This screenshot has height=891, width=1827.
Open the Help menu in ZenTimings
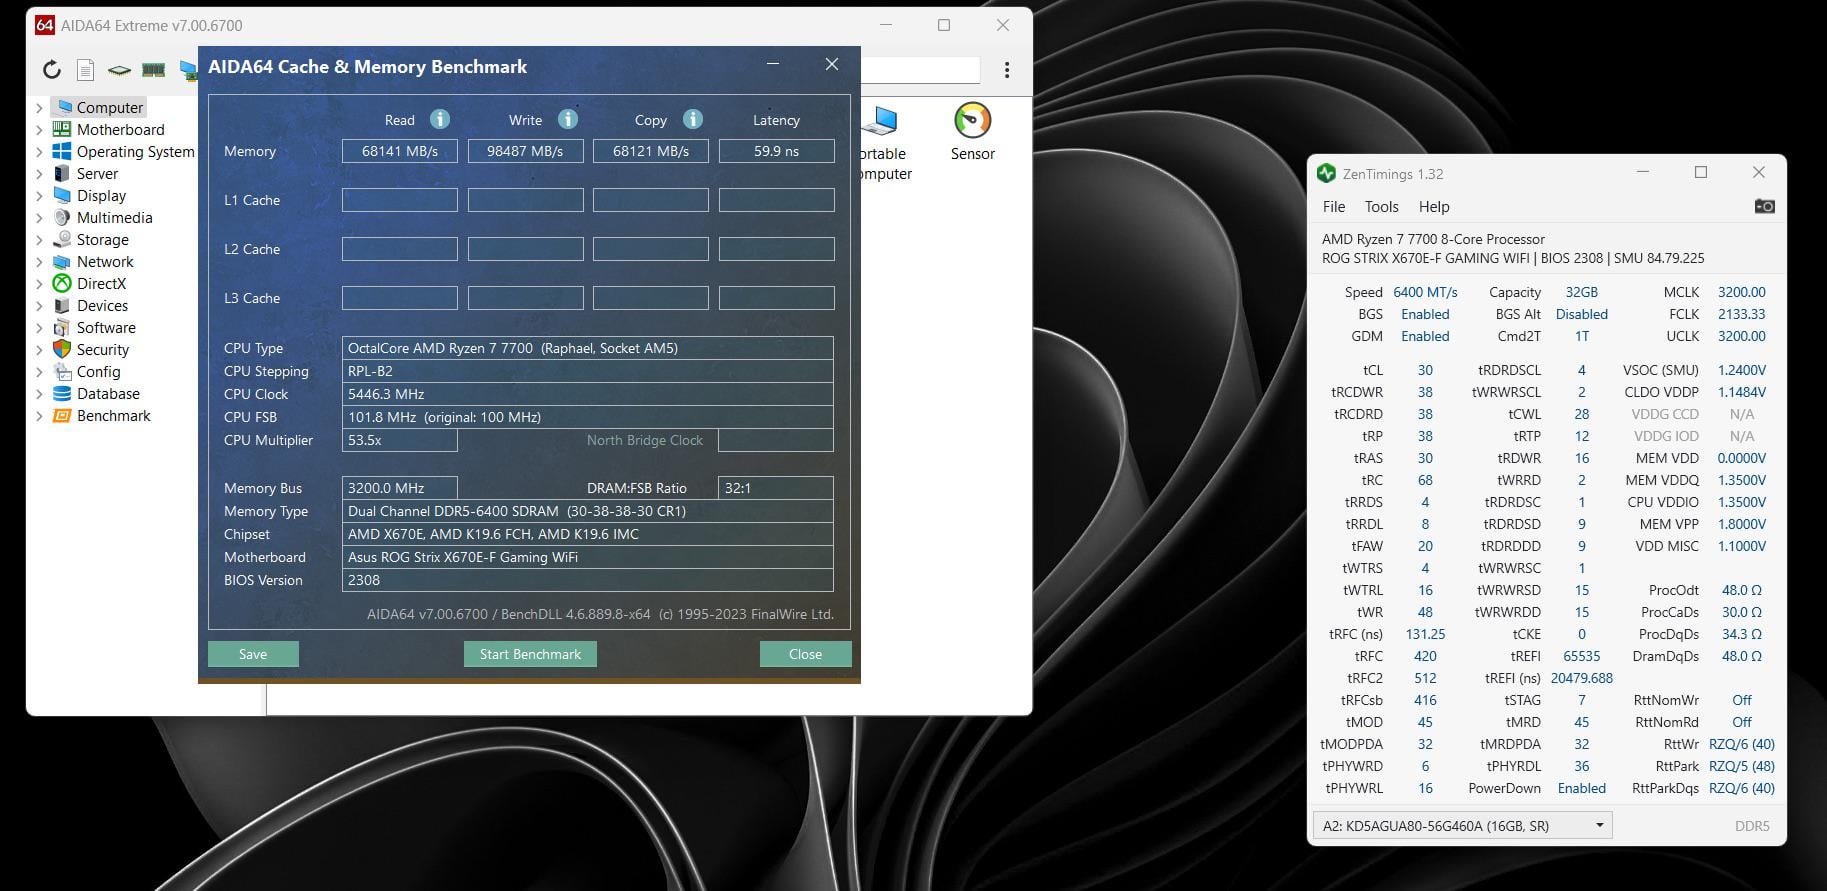pos(1433,206)
